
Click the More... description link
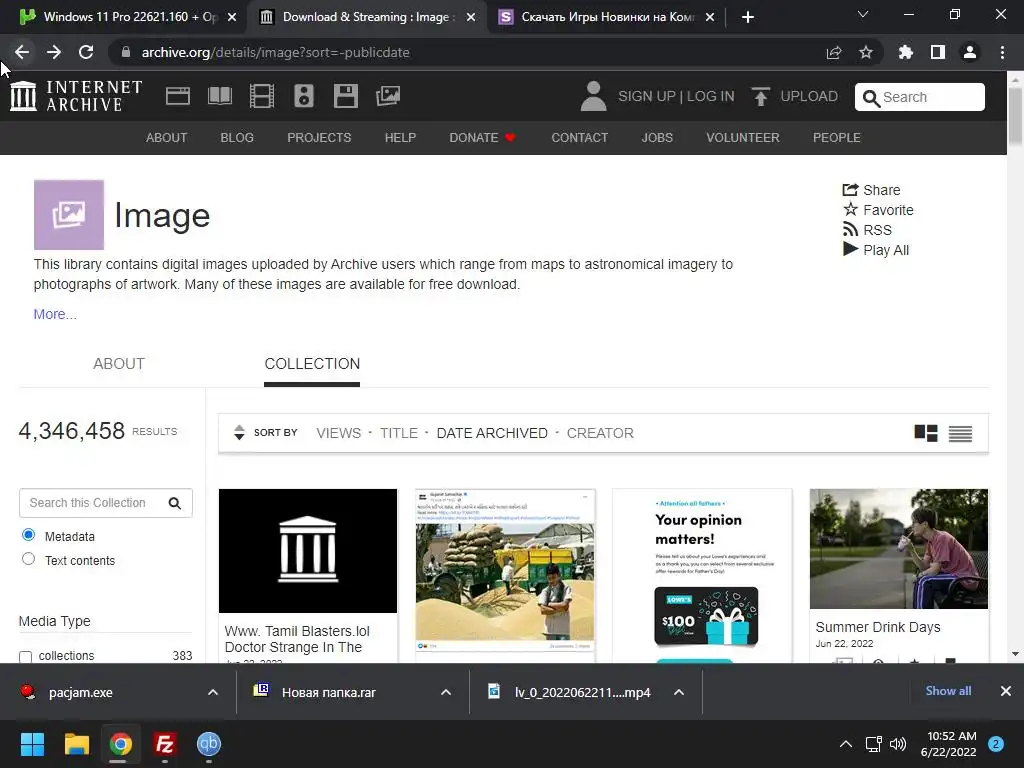(x=55, y=314)
